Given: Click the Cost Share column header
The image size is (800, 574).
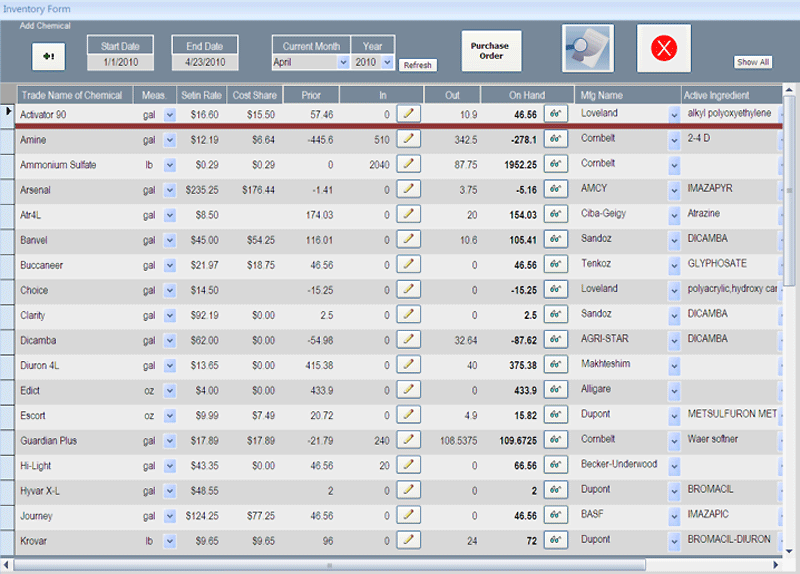Looking at the screenshot, I should [x=255, y=95].
